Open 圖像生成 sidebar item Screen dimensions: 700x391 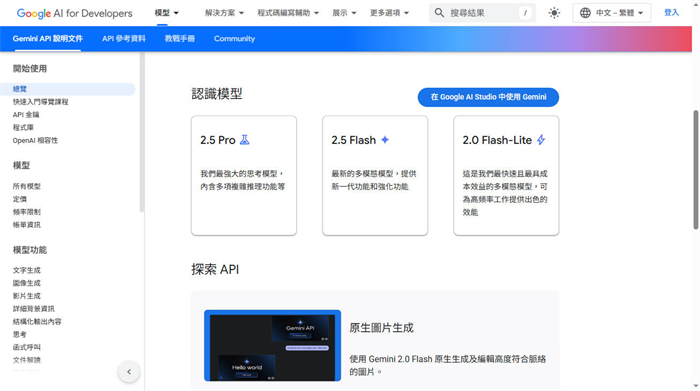(x=27, y=283)
